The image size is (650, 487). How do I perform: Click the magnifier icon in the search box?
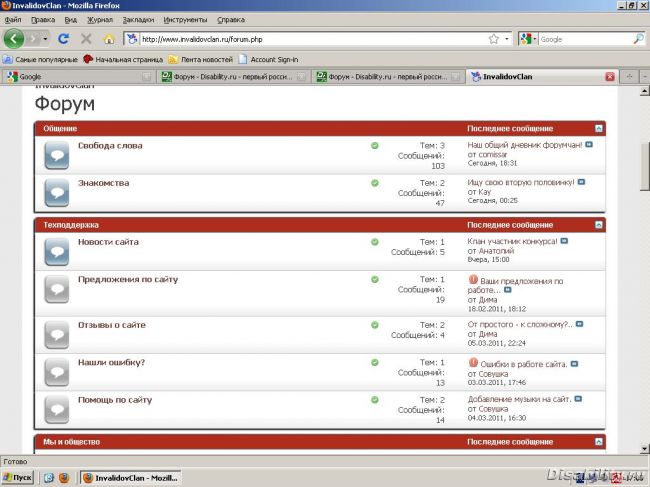point(638,39)
